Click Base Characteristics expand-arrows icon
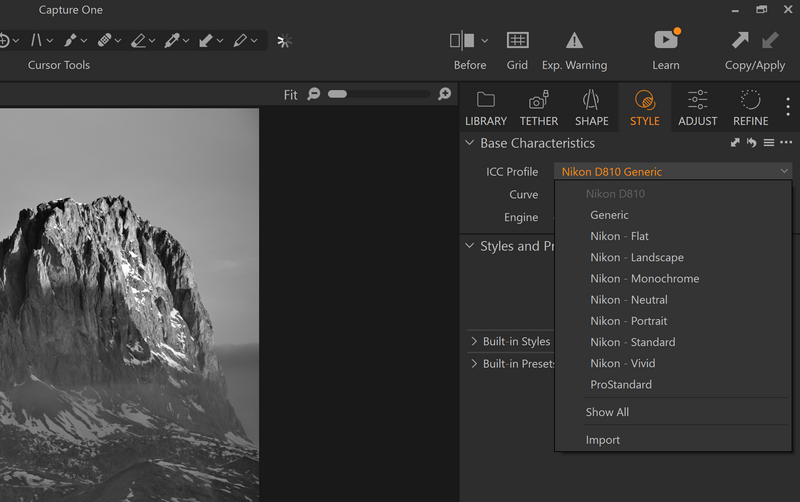The width and height of the screenshot is (800, 502). [x=735, y=143]
